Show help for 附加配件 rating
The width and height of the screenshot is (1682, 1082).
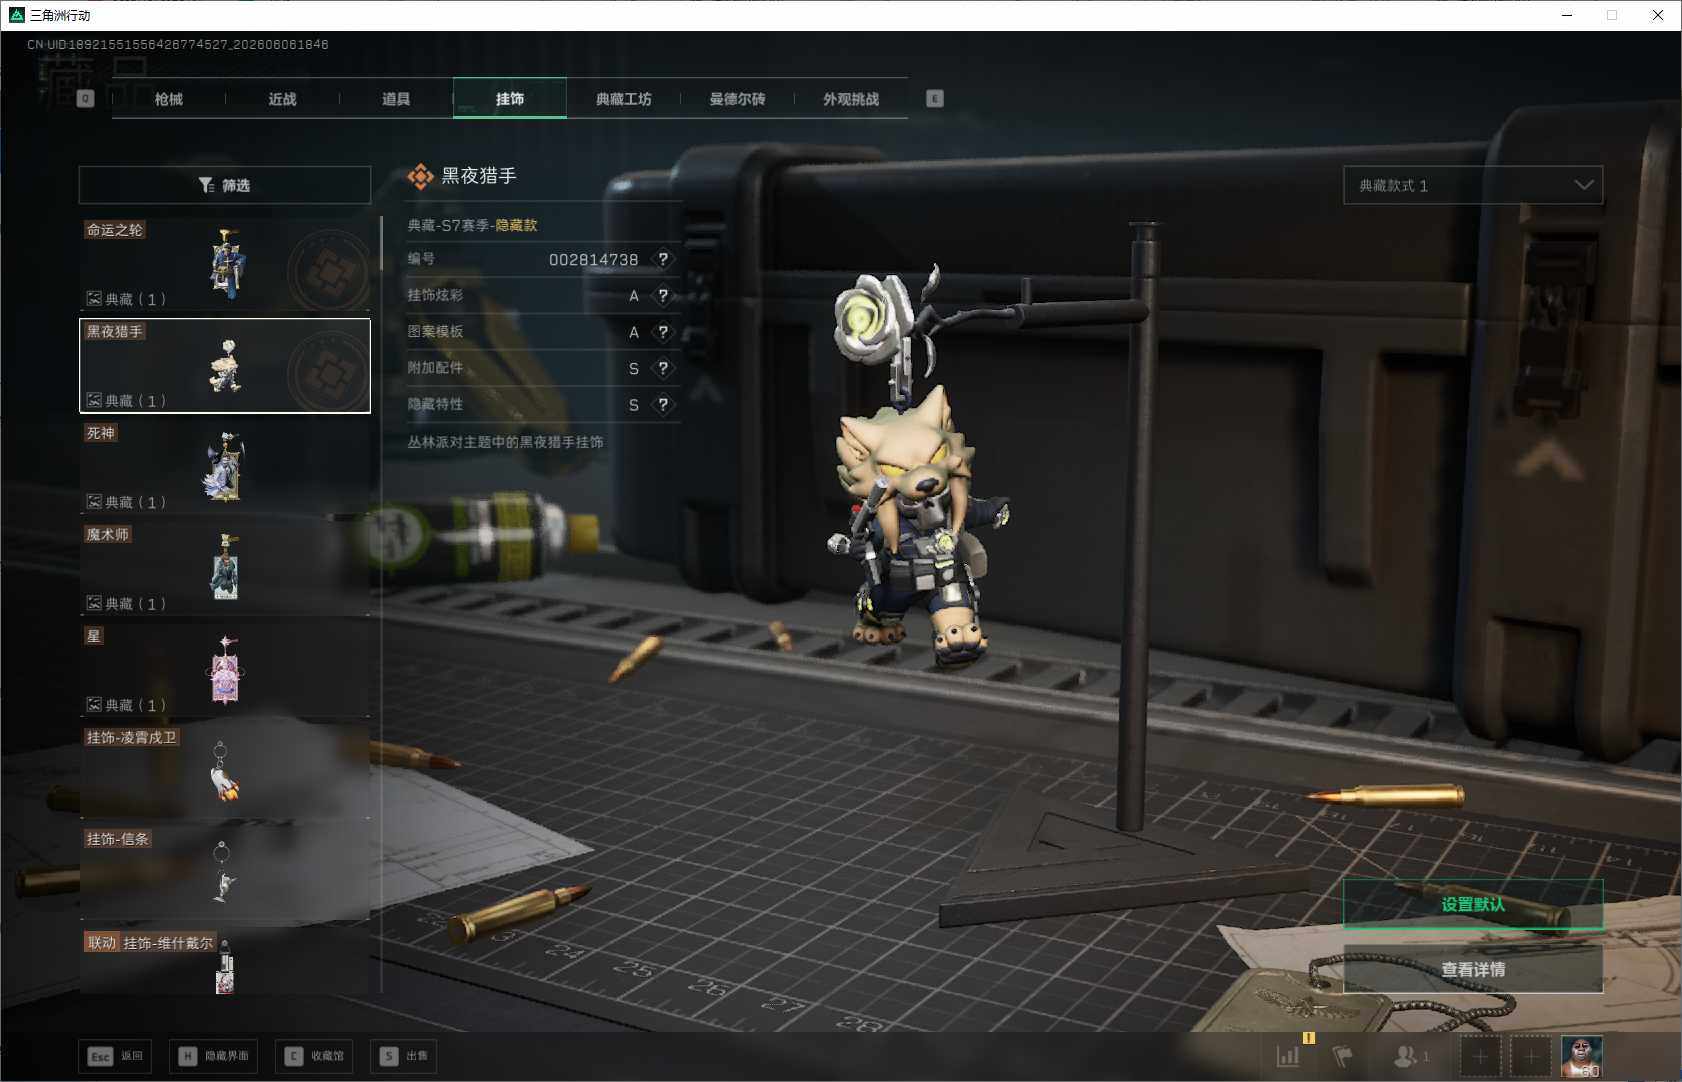click(x=663, y=368)
